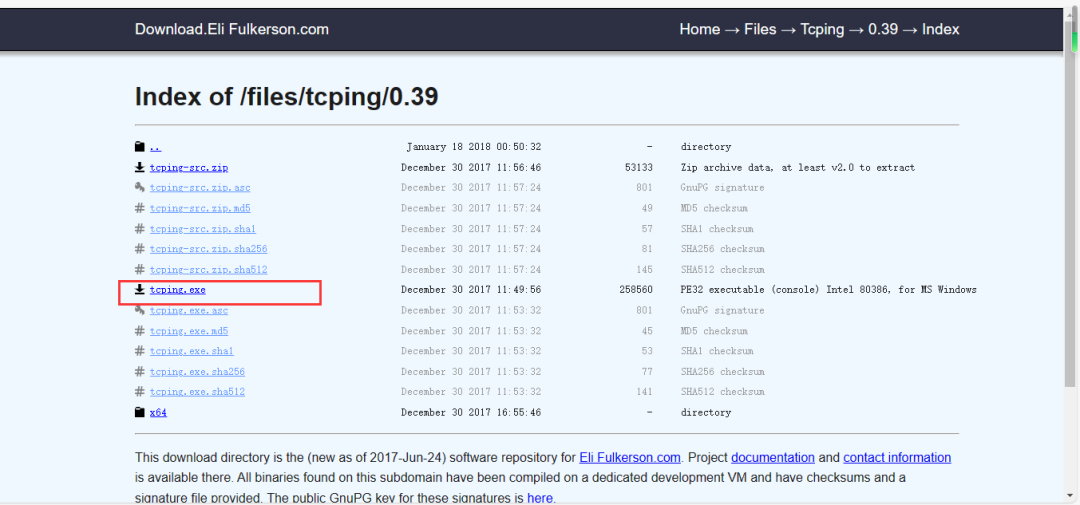Click the folder icon for x64 directory
This screenshot has height=505, width=1080.
pos(140,412)
